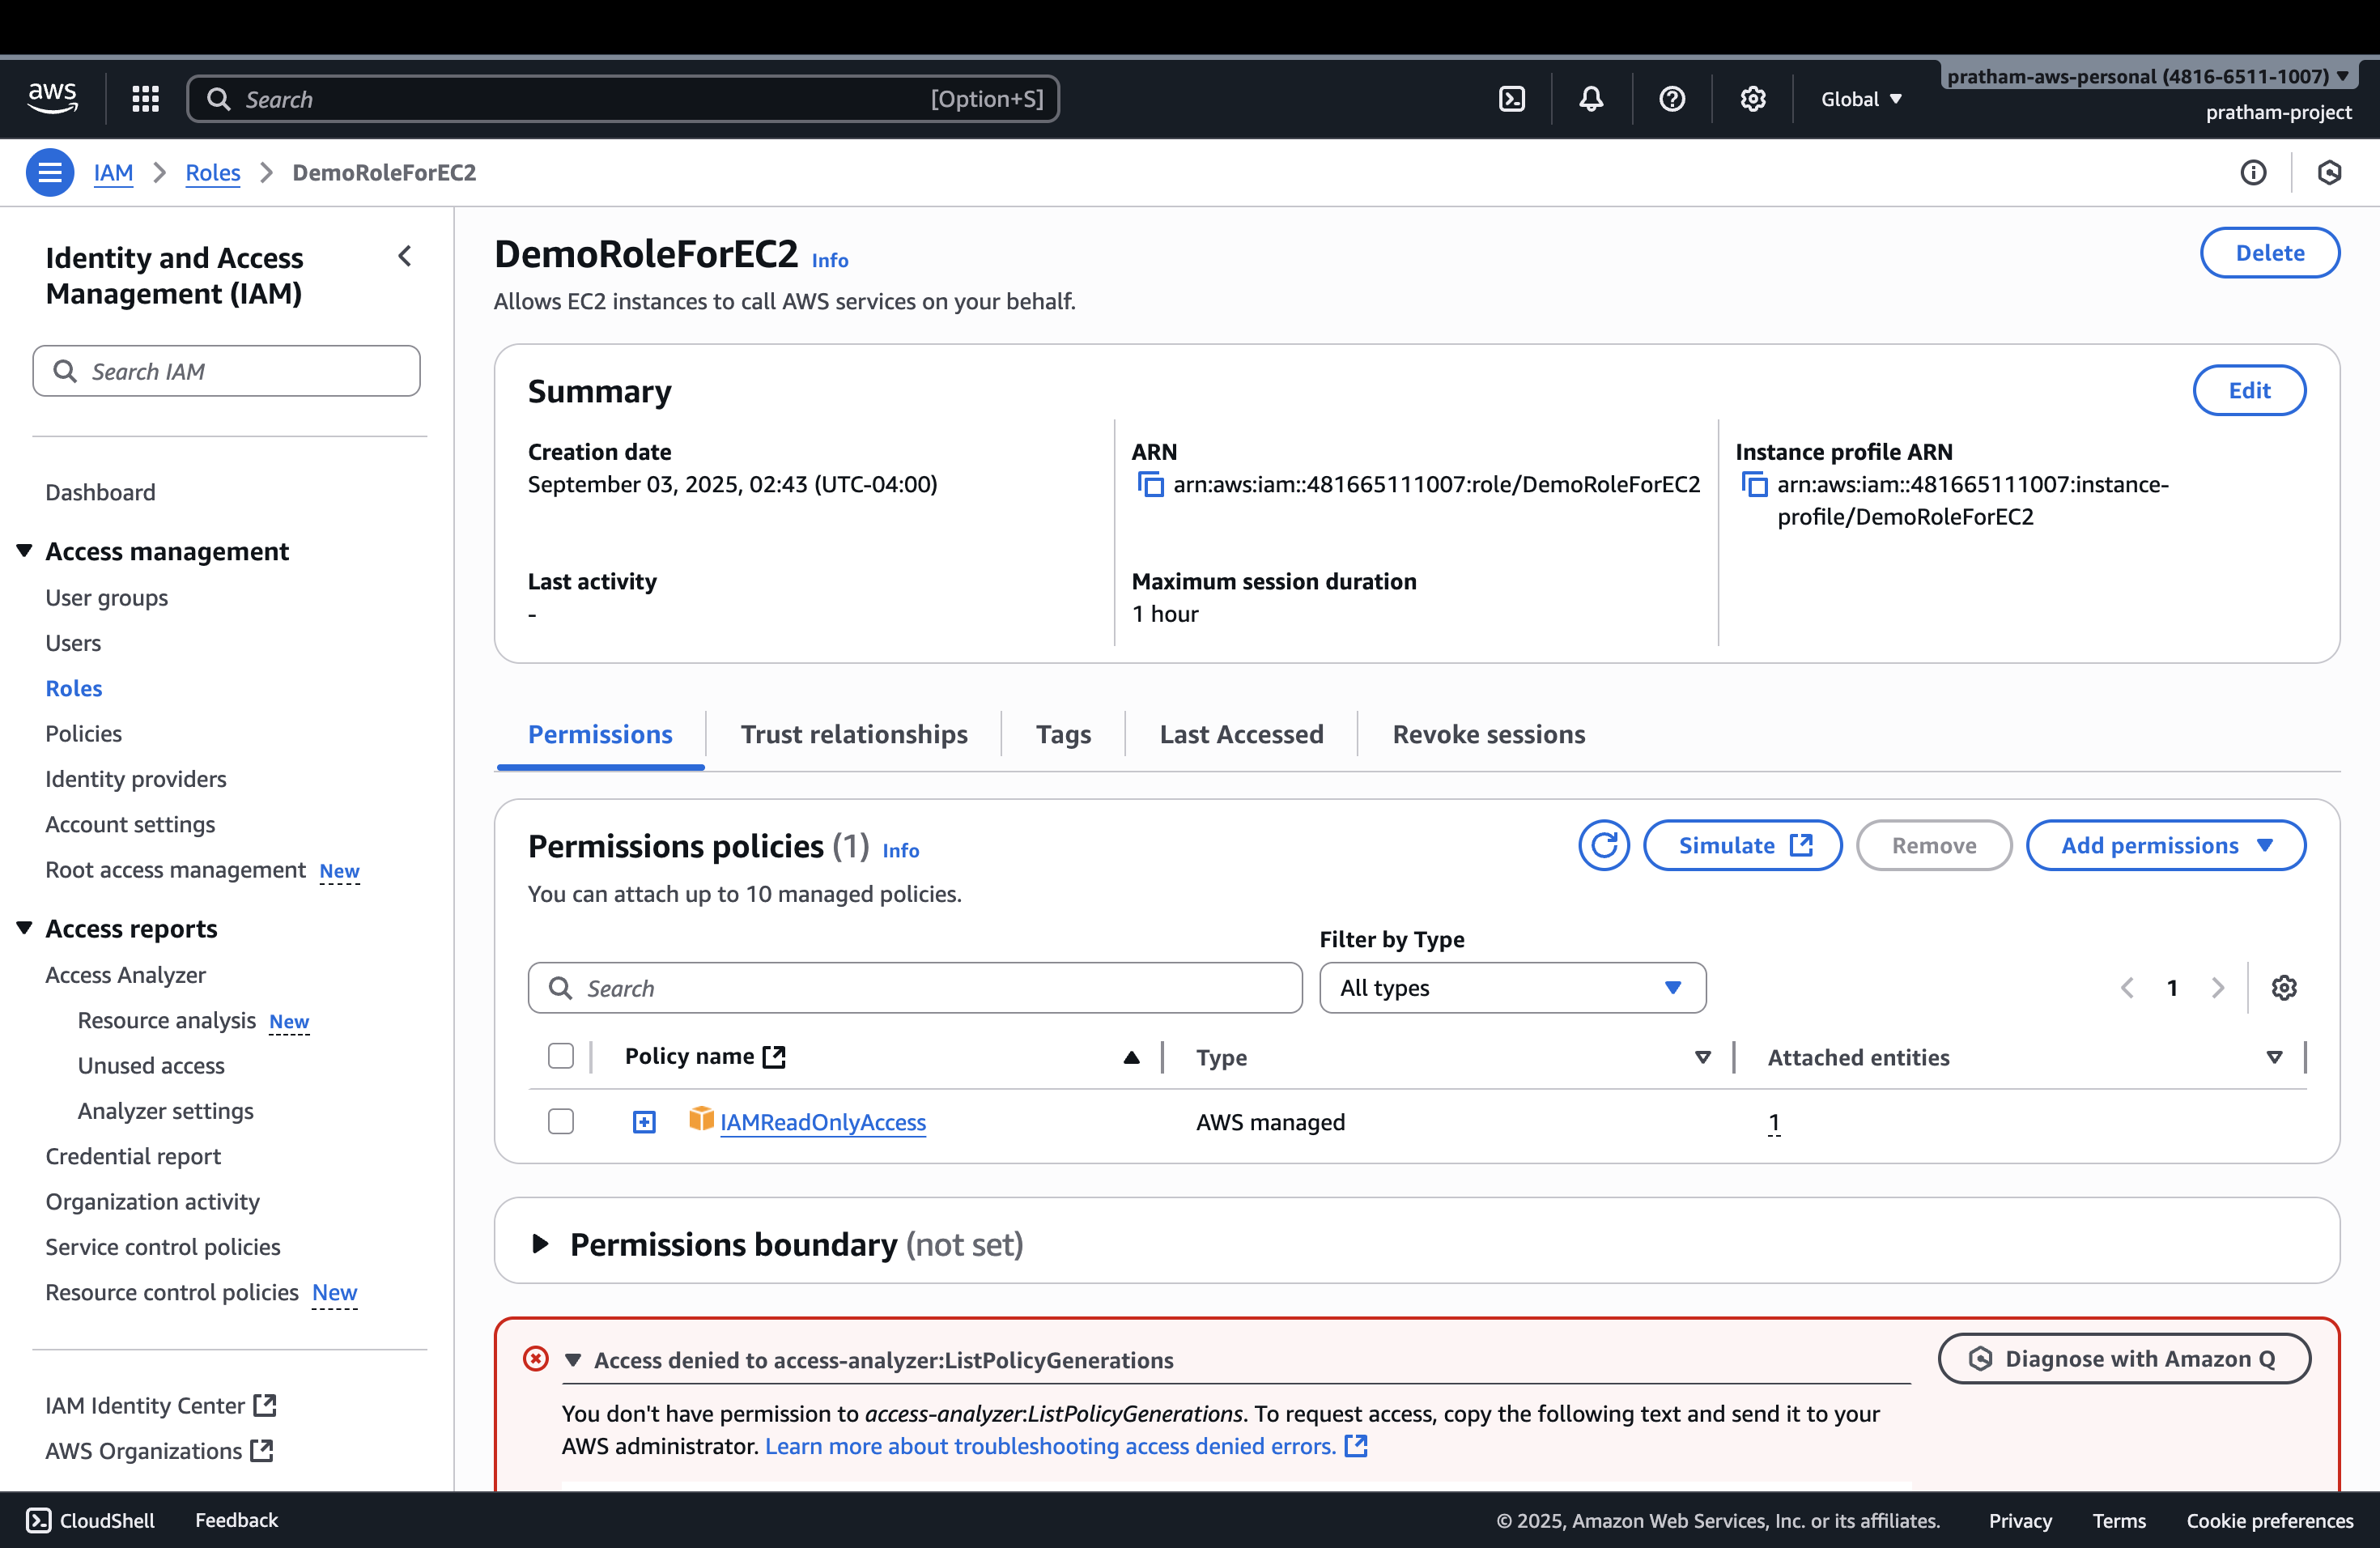The width and height of the screenshot is (2380, 1548).
Task: Open the troubleshooting link's external icon
Action: [x=1356, y=1445]
